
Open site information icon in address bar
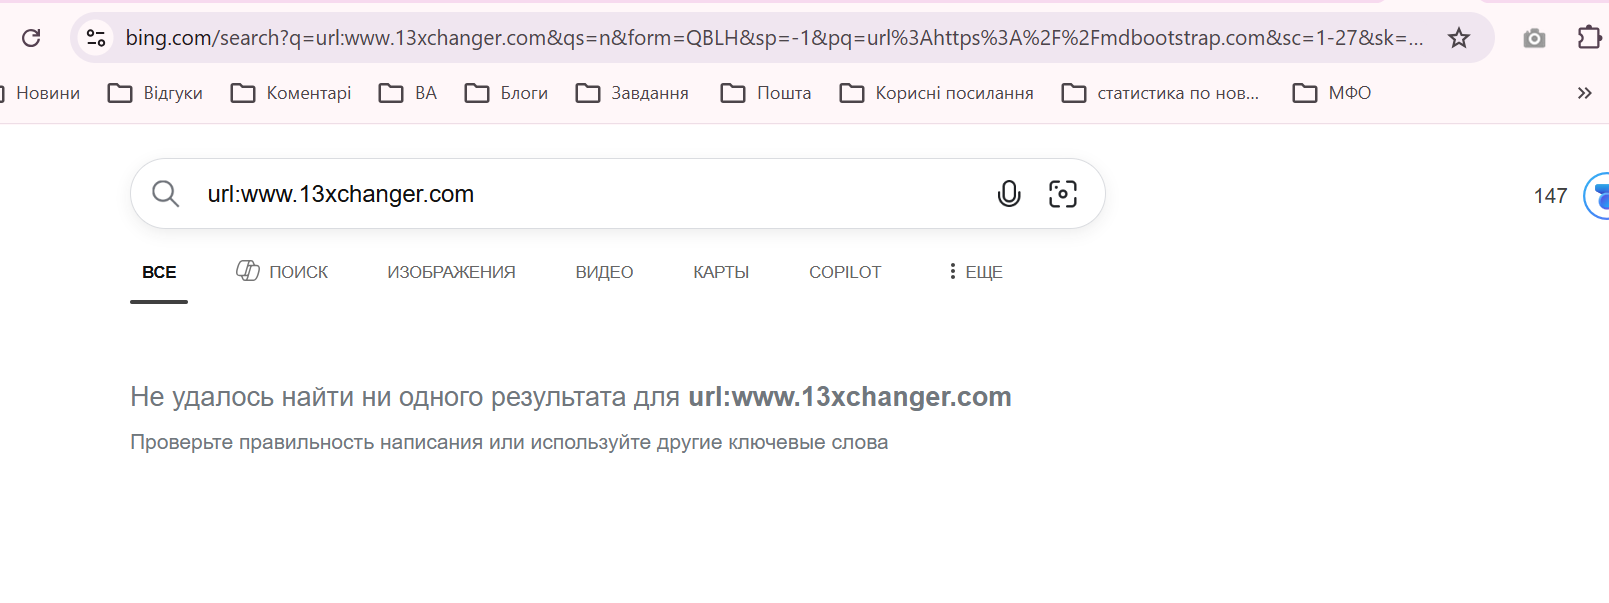[96, 38]
